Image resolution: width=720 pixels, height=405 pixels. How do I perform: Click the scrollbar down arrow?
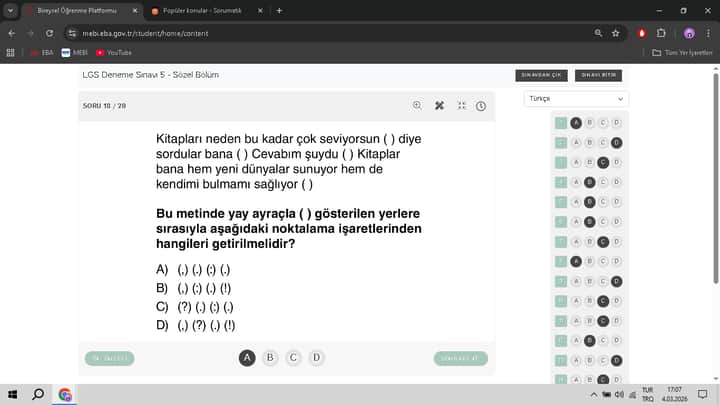[715, 379]
